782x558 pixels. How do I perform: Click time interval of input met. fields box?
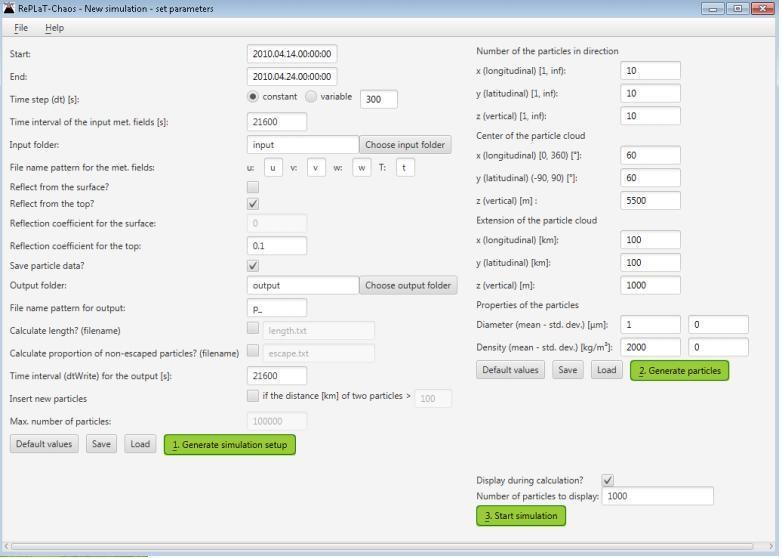[277, 122]
